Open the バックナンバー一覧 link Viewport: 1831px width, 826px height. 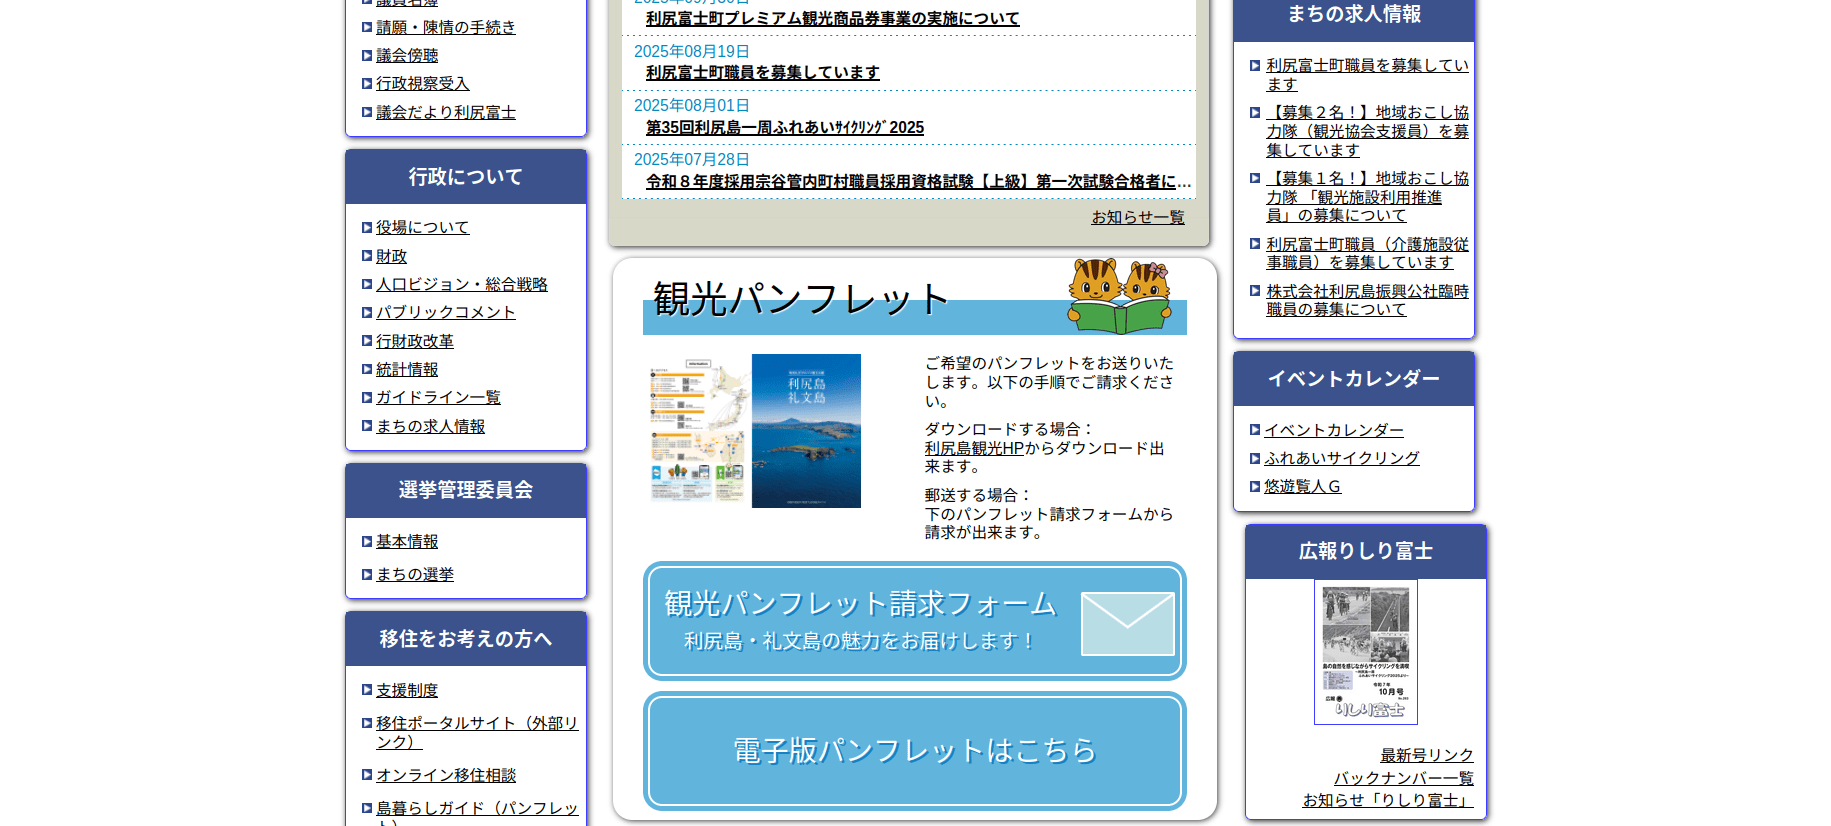click(1403, 778)
